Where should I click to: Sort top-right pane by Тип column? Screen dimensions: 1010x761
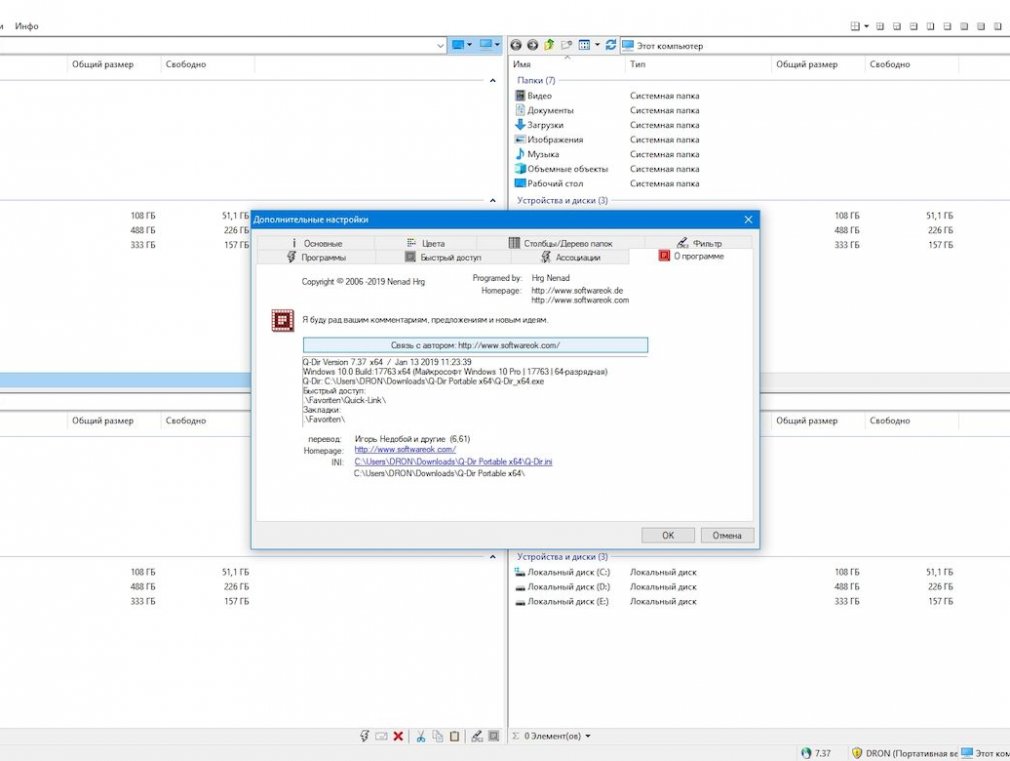(698, 64)
